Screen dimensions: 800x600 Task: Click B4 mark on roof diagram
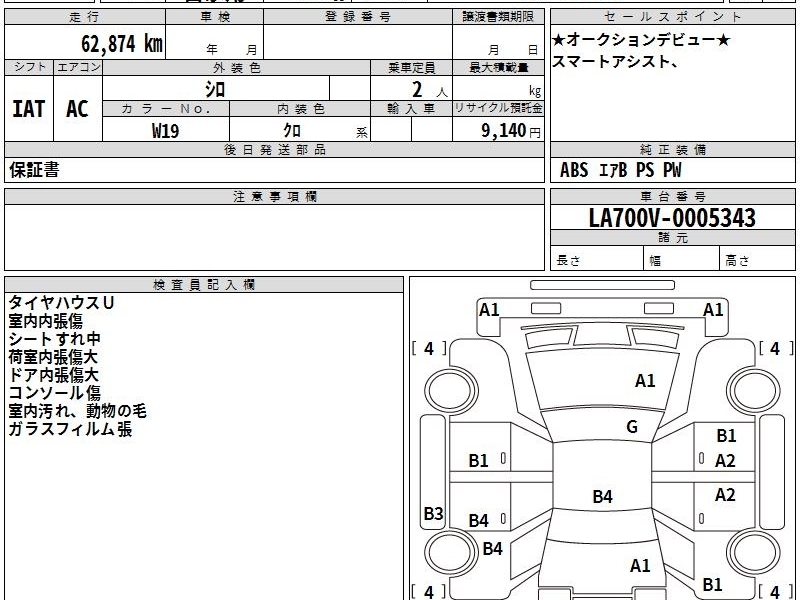(603, 496)
